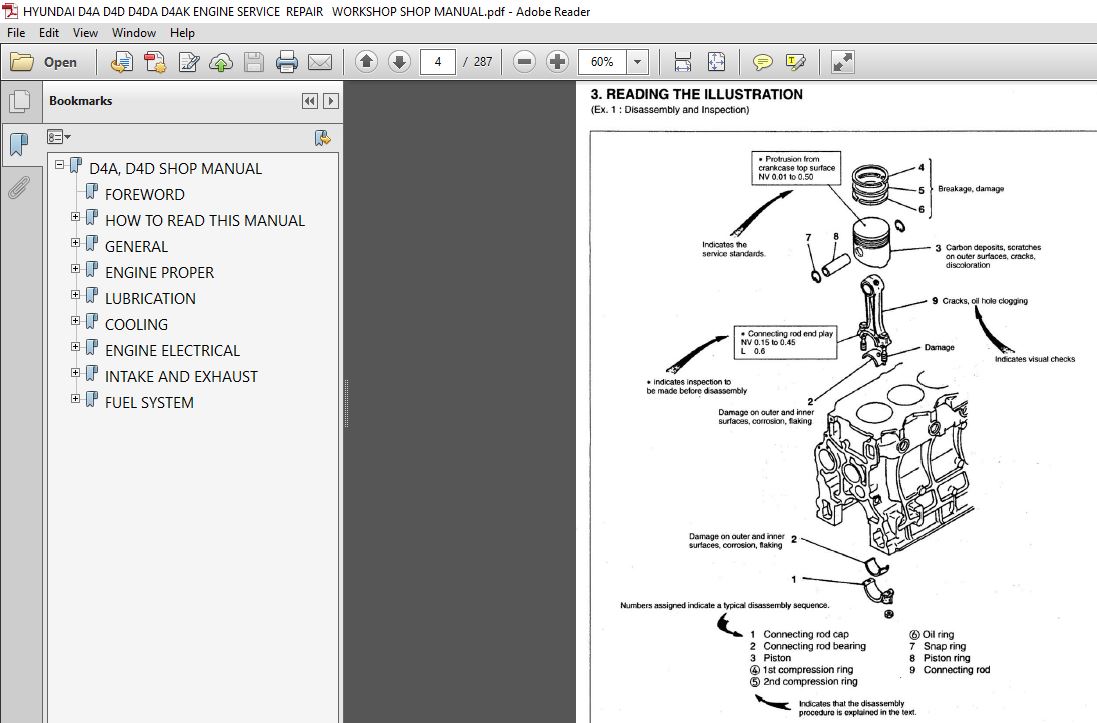Switch to read mode icon

[x=842, y=62]
